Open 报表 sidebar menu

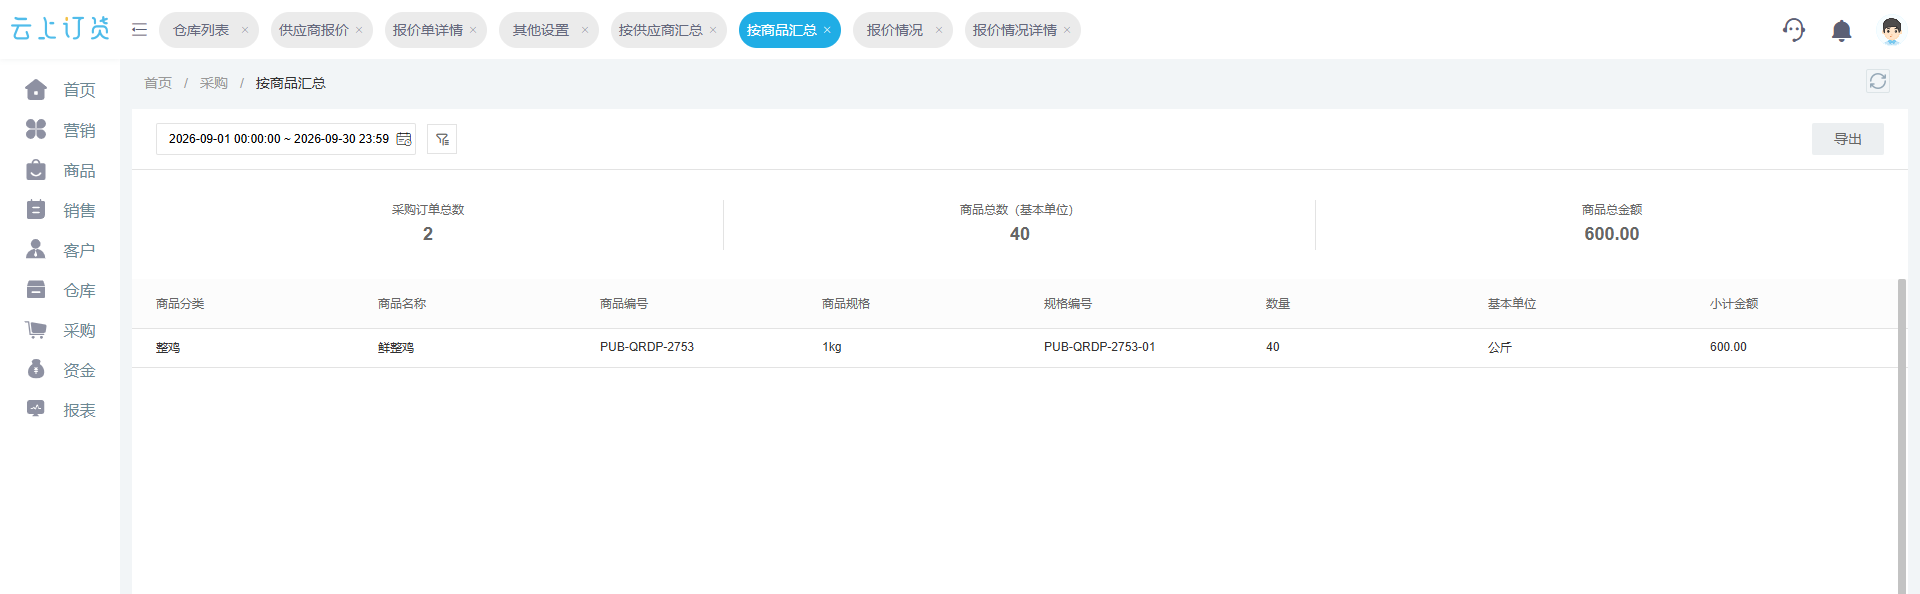click(60, 410)
